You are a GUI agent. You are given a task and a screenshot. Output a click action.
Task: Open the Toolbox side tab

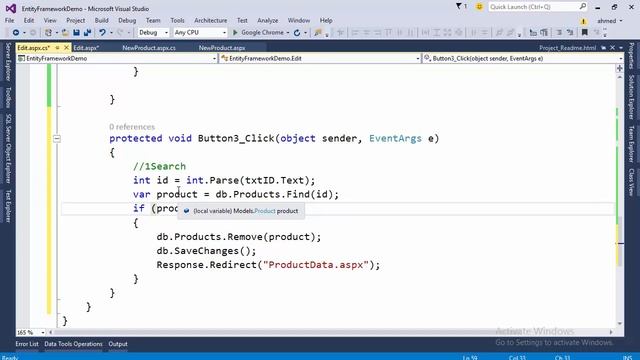(8, 97)
